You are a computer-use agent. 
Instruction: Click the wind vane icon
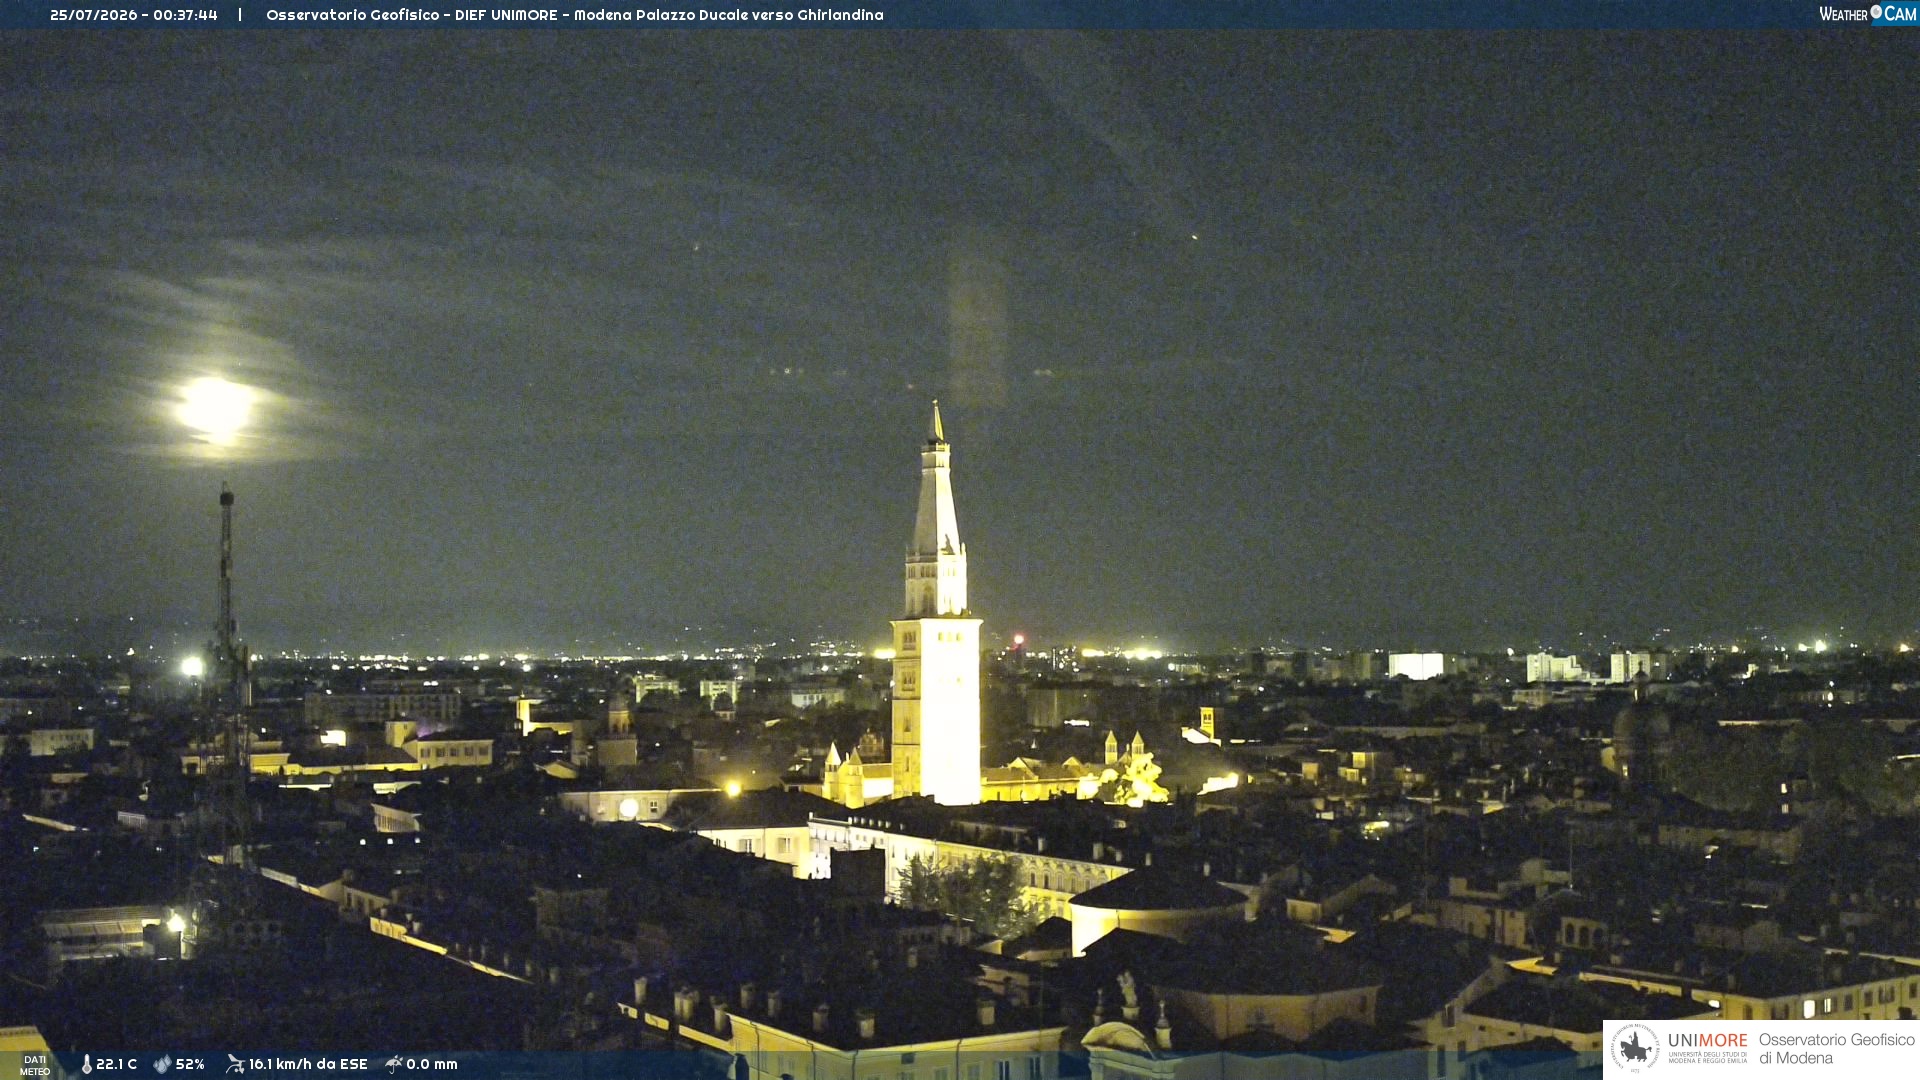[235, 1064]
